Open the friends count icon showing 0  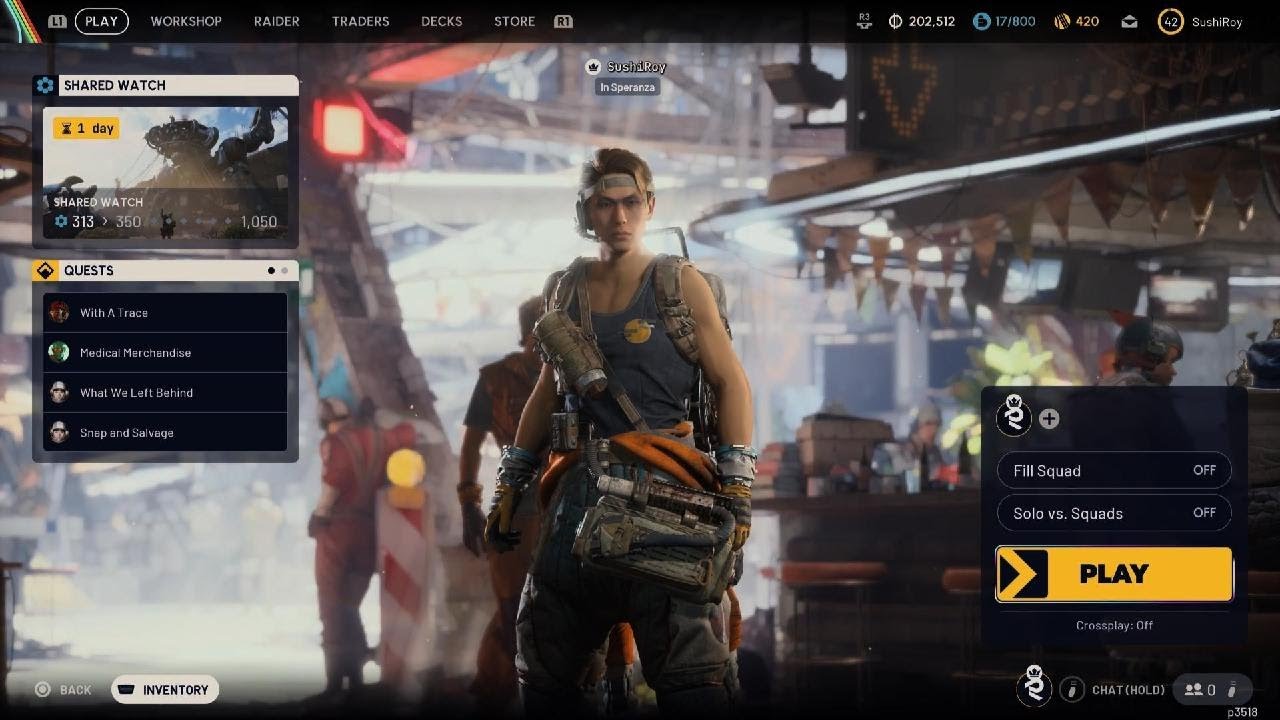tap(1200, 689)
